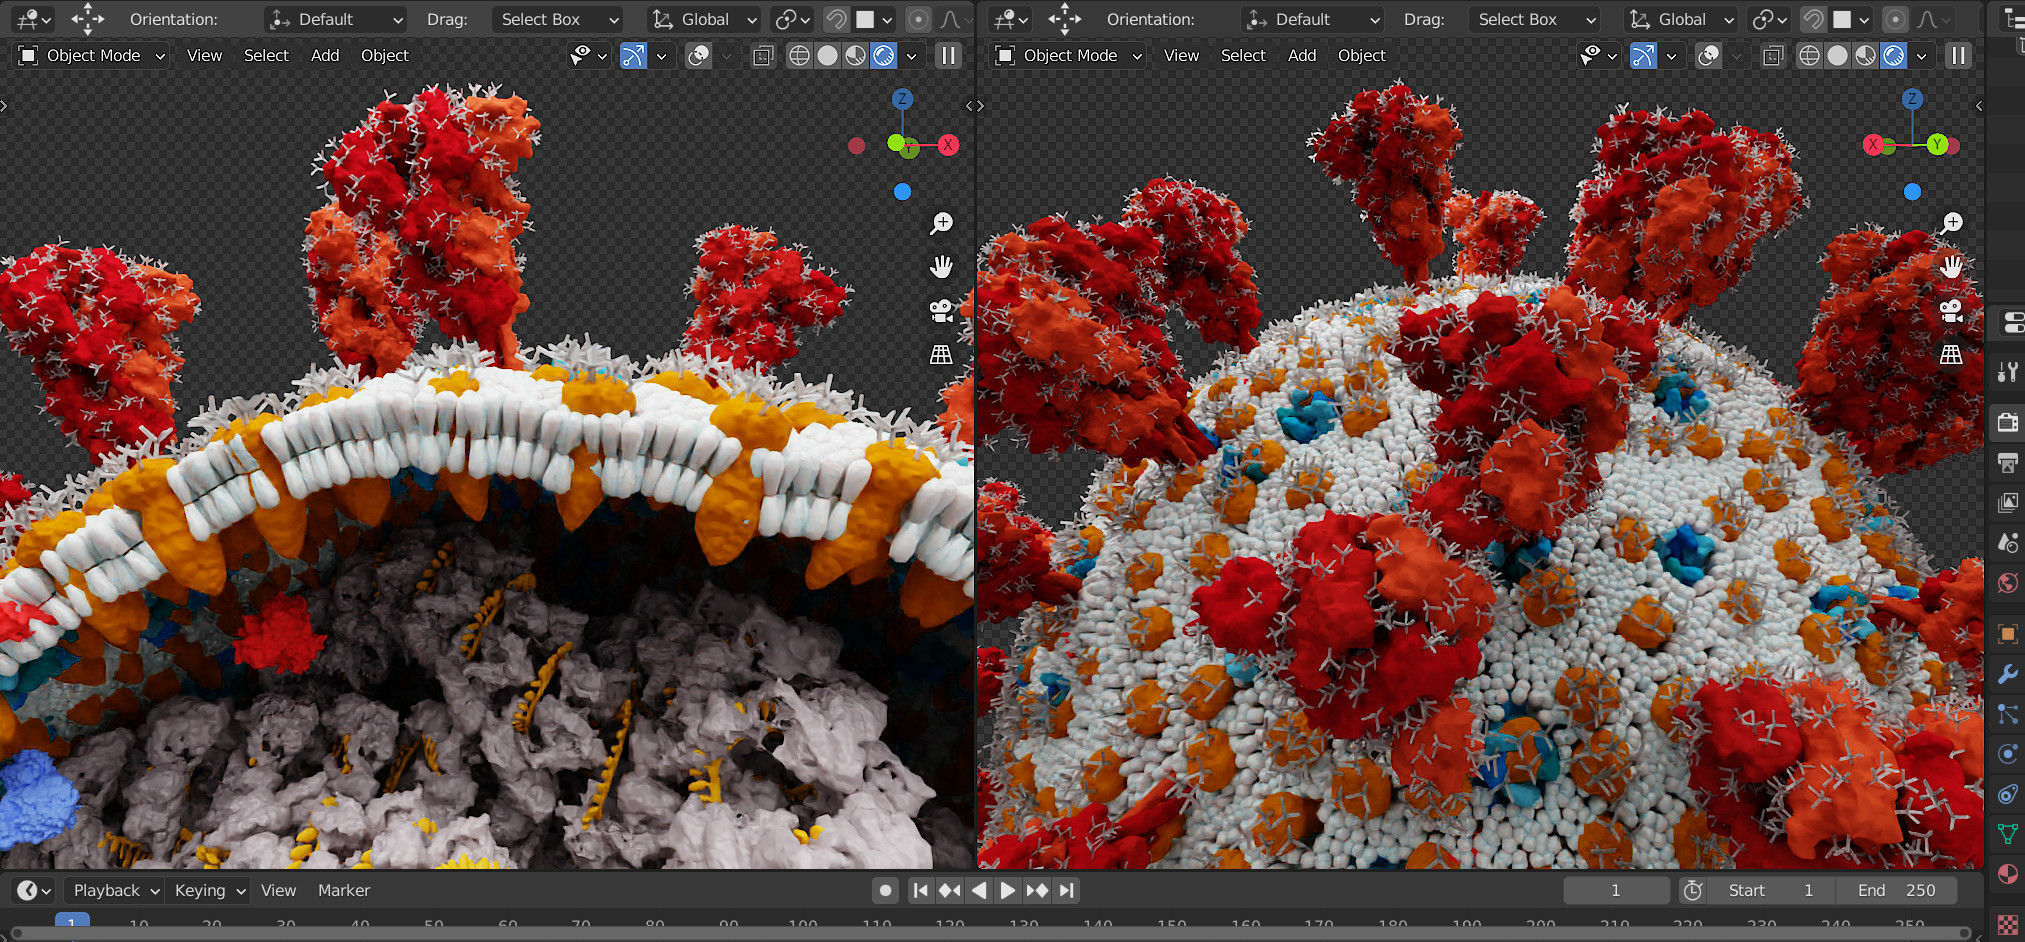
Task: Click the blue Z axis on right viewport gizmo
Action: pyautogui.click(x=1912, y=99)
